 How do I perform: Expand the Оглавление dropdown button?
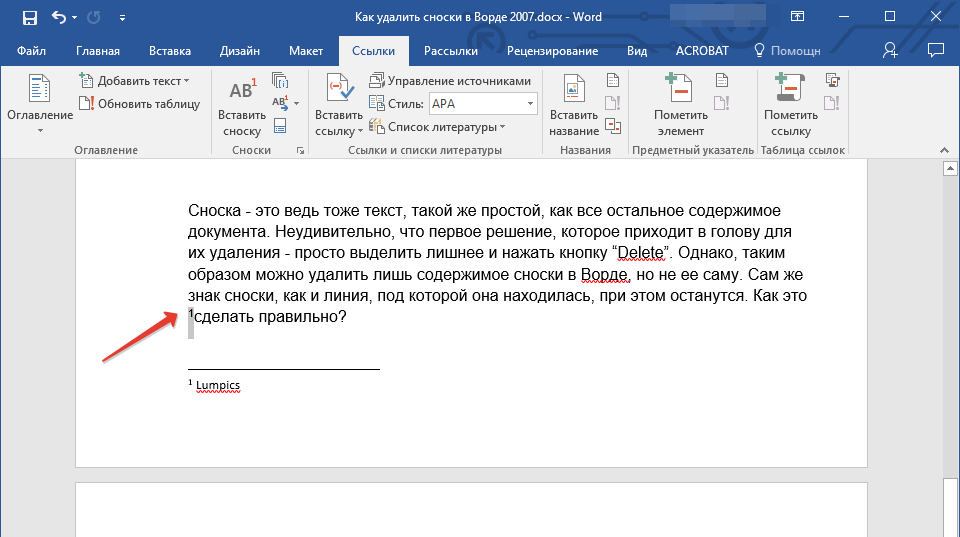(40, 130)
